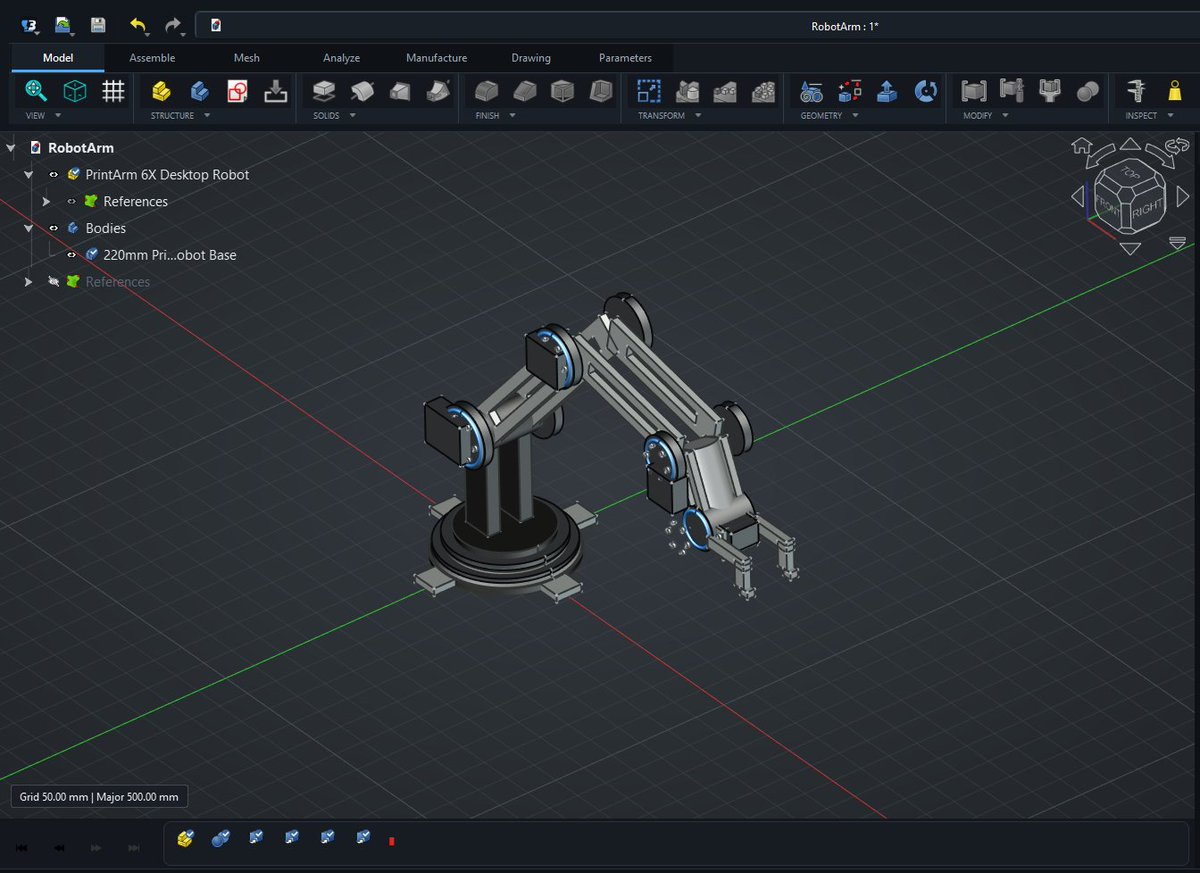Toggle visibility of 220mm Pri...obot Base body
The image size is (1200, 873).
point(72,255)
